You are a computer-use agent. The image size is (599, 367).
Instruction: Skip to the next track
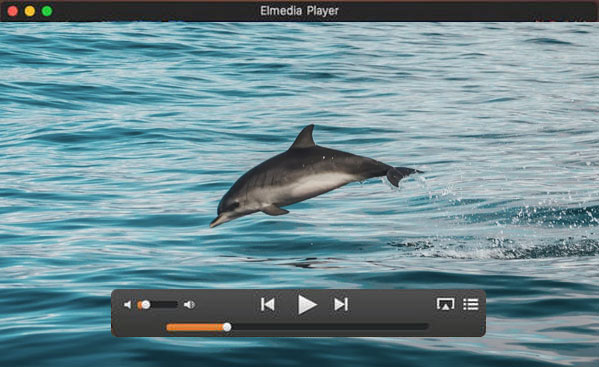(341, 304)
